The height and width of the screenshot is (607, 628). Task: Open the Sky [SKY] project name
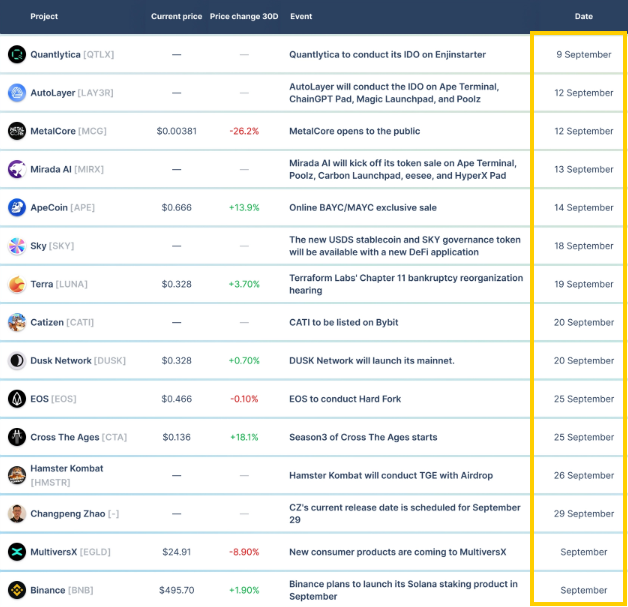[52, 246]
